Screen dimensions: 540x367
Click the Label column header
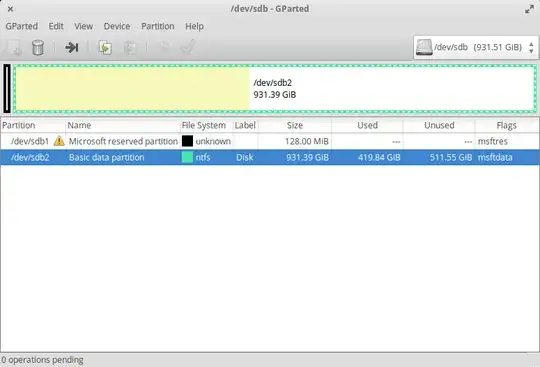click(x=245, y=125)
